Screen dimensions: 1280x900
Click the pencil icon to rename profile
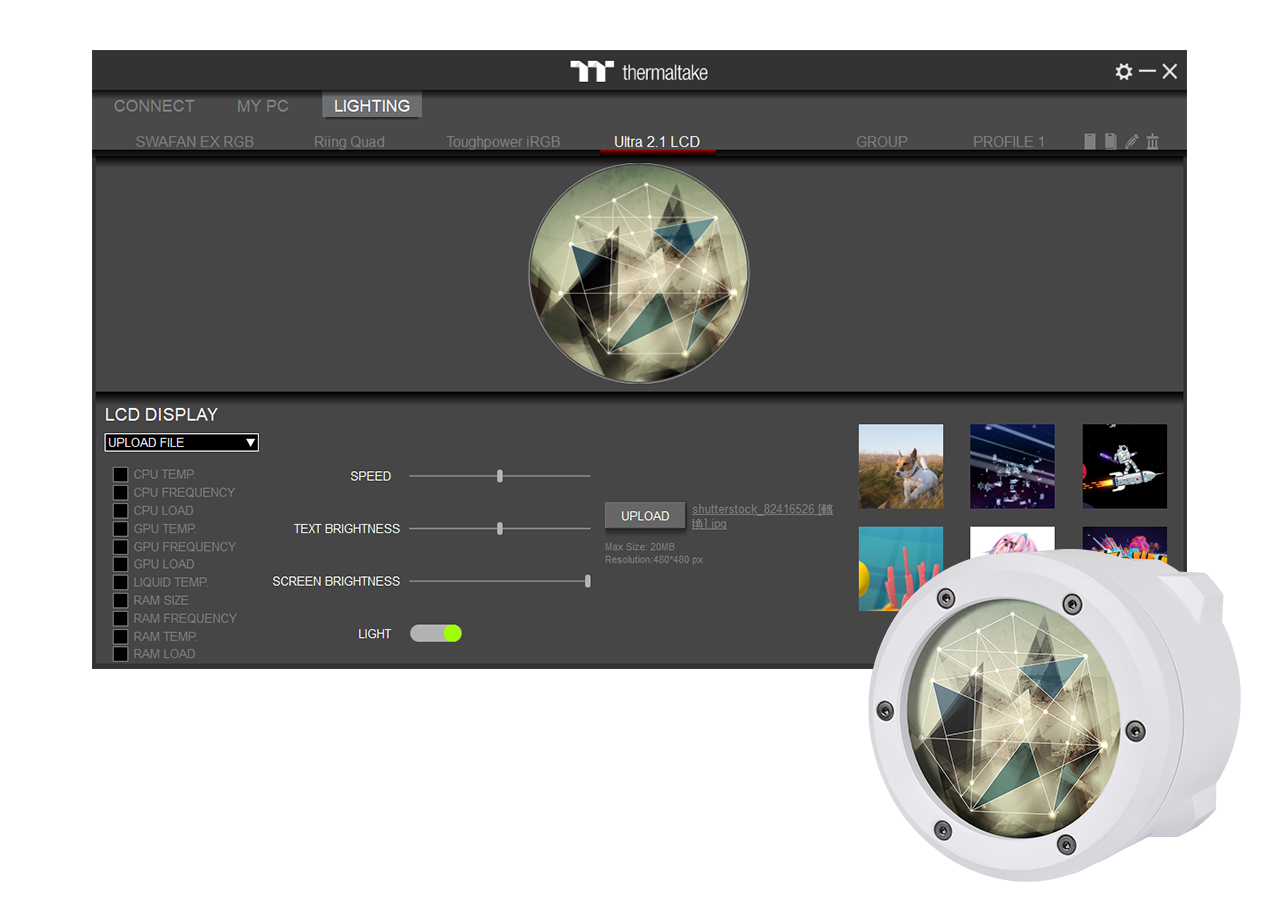pyautogui.click(x=1131, y=142)
